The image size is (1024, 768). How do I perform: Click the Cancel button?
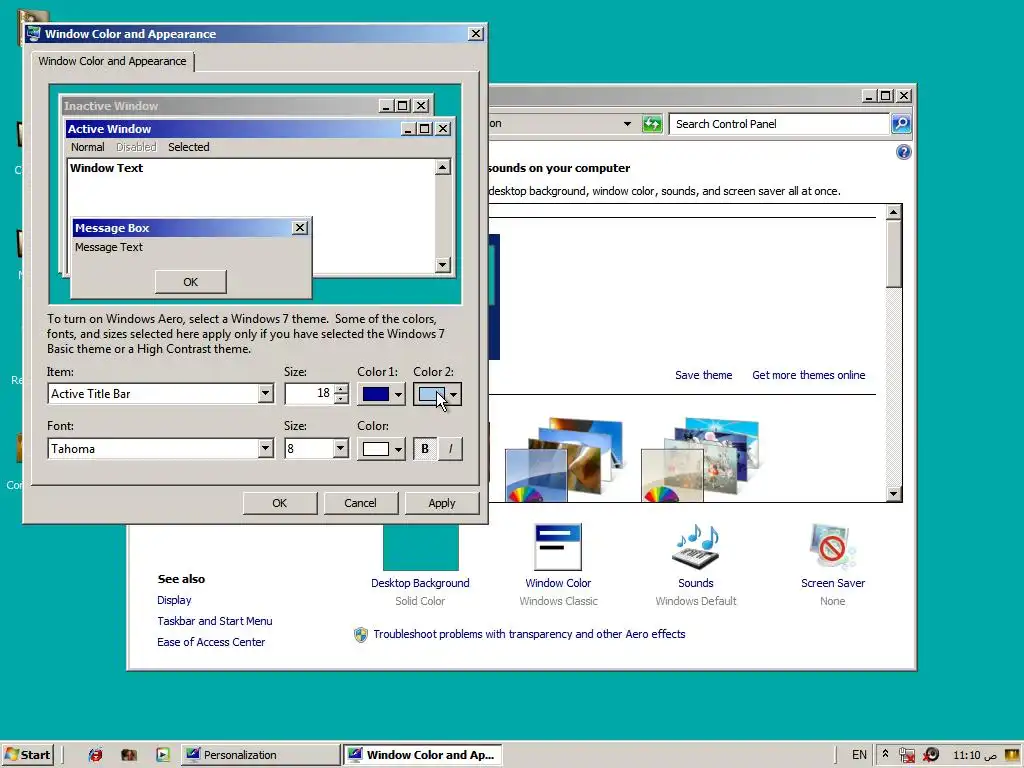pyautogui.click(x=360, y=503)
